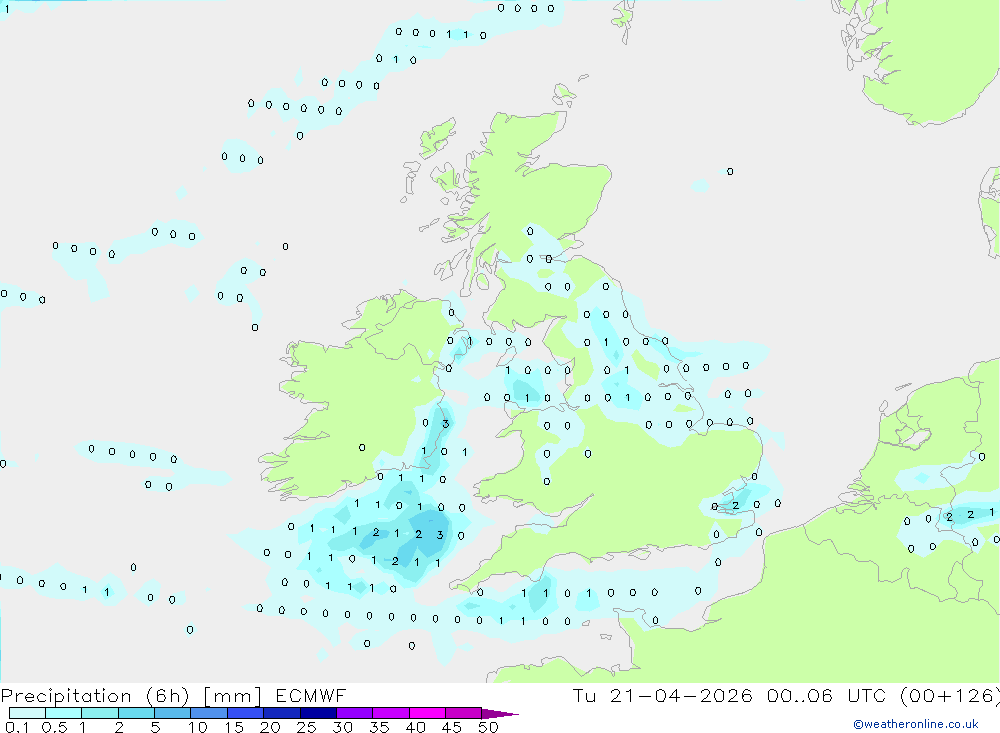Viewport: 1000px width, 733px height.
Task: Click the date 'Tu 21-04-2026'
Action: (663, 695)
